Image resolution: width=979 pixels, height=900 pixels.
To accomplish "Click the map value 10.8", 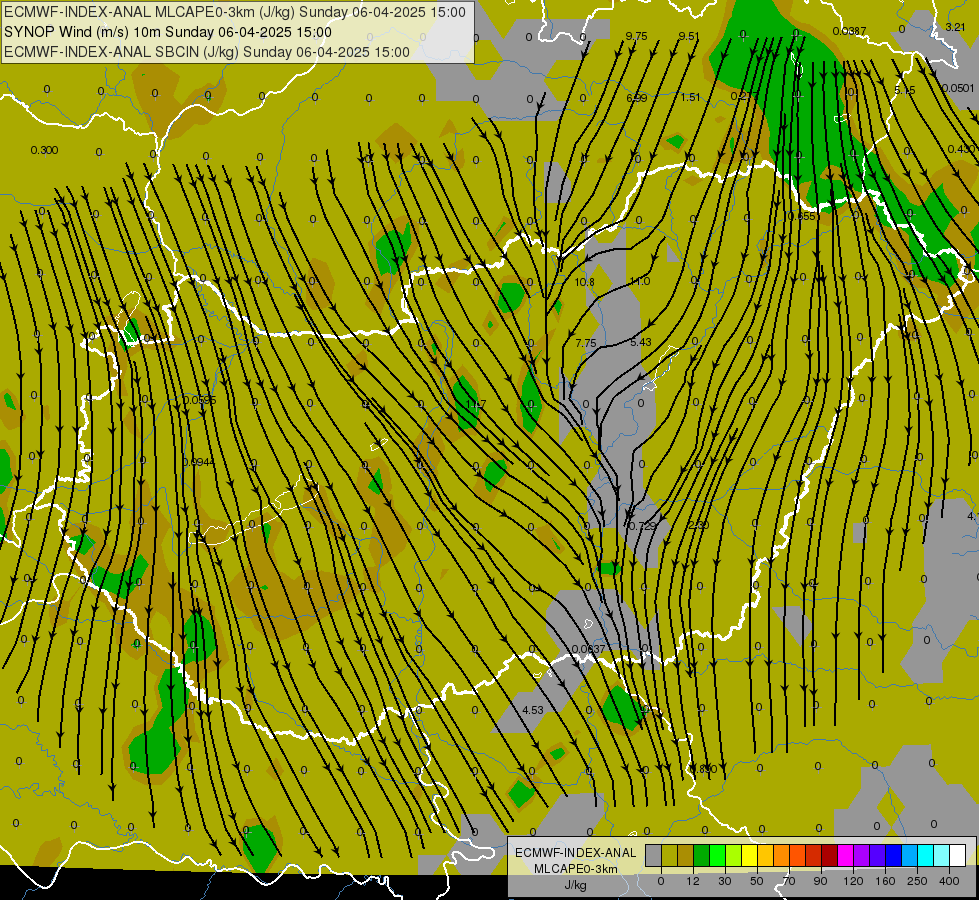I will [584, 282].
